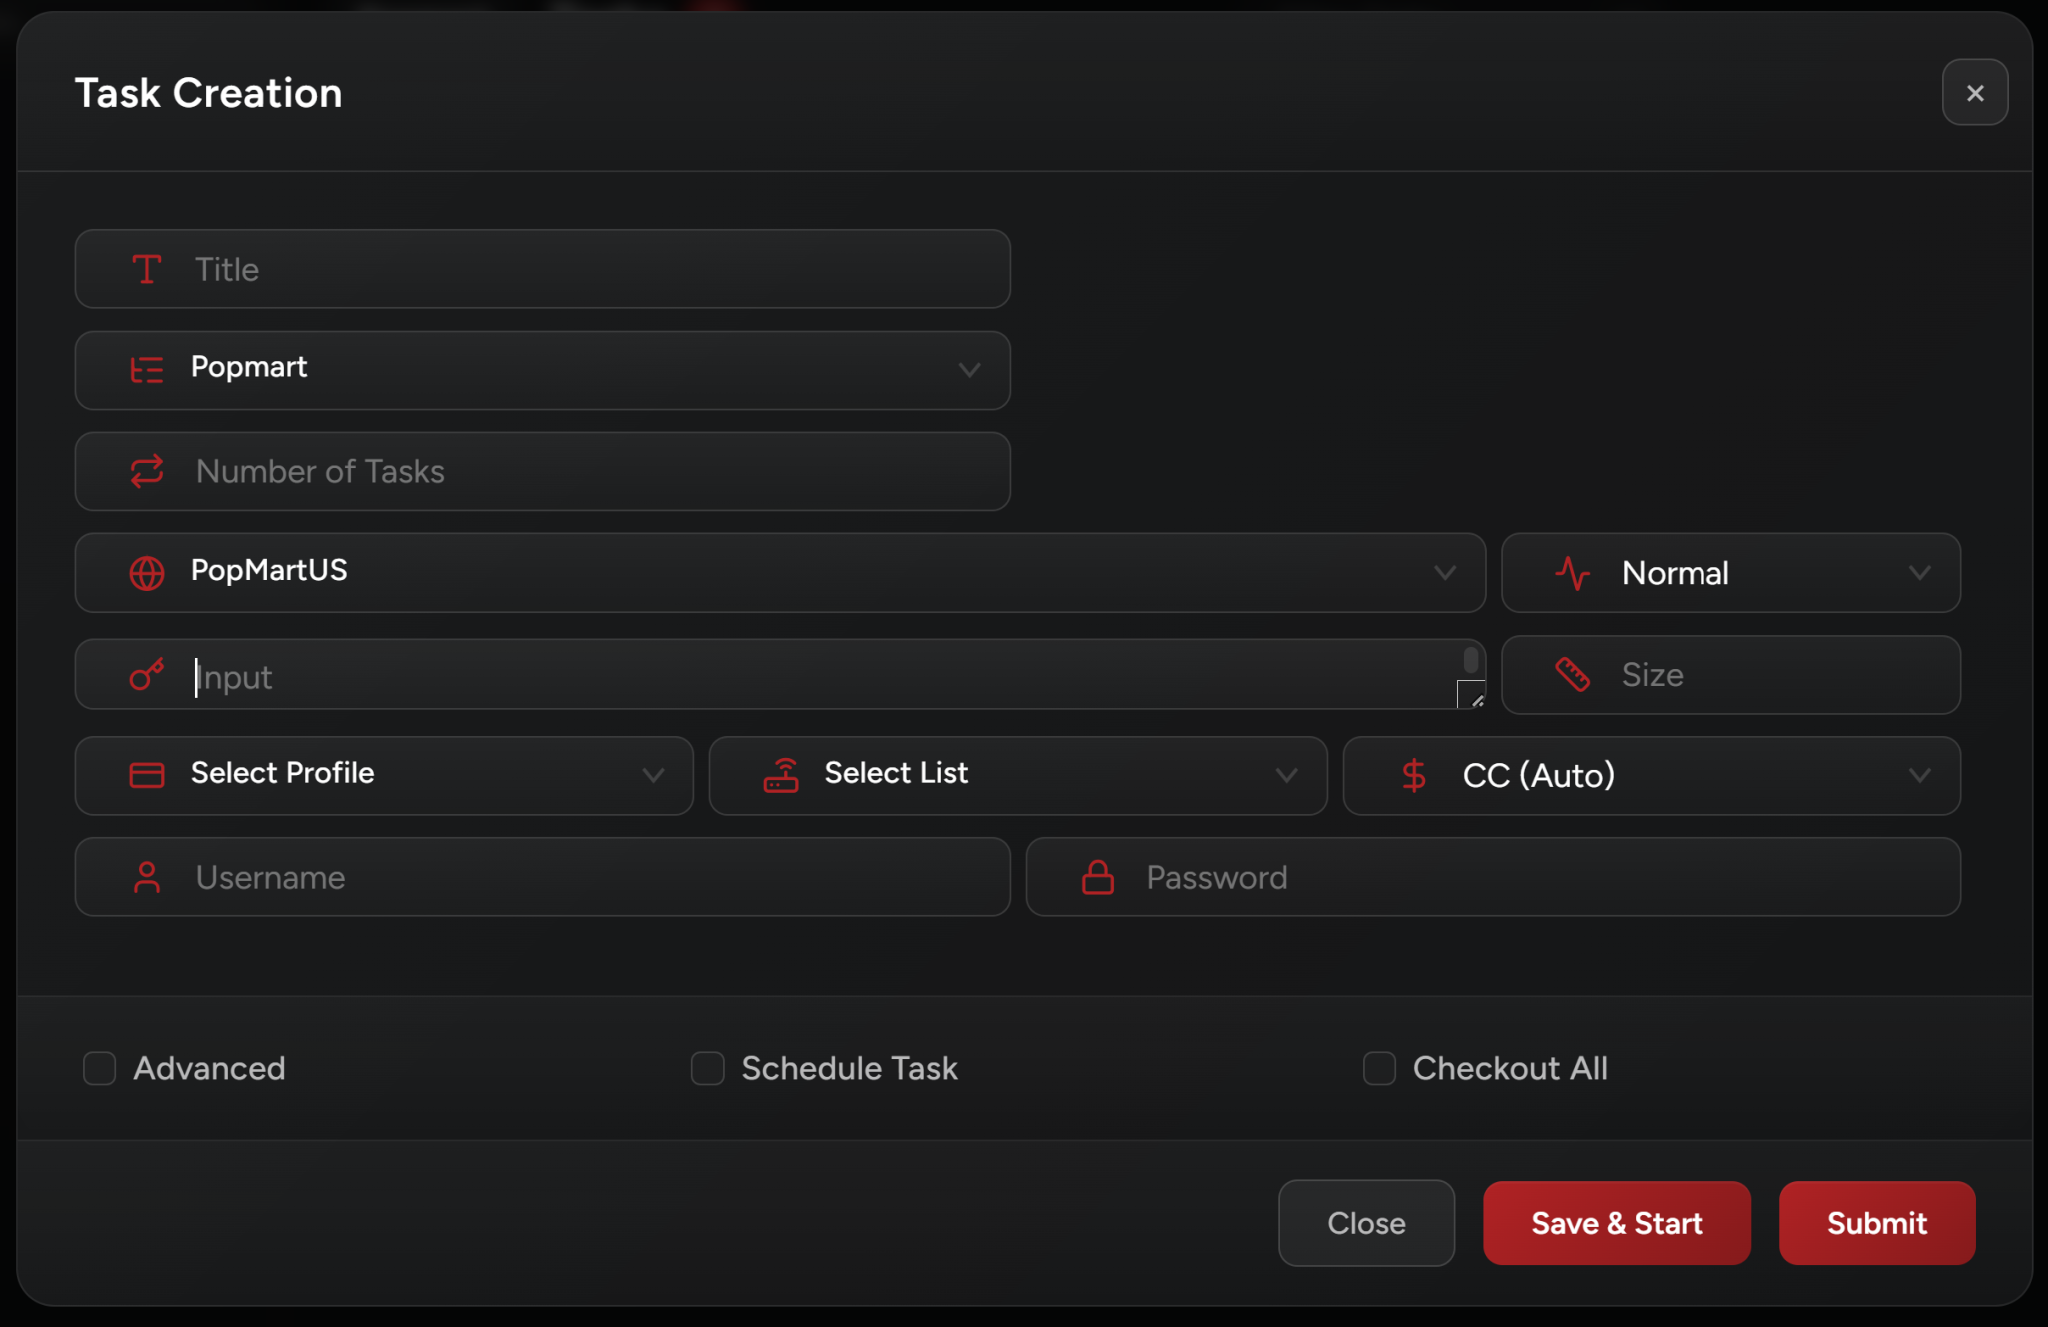Viewport: 2048px width, 1327px height.
Task: Tick the Schedule Task checkbox
Action: [708, 1068]
